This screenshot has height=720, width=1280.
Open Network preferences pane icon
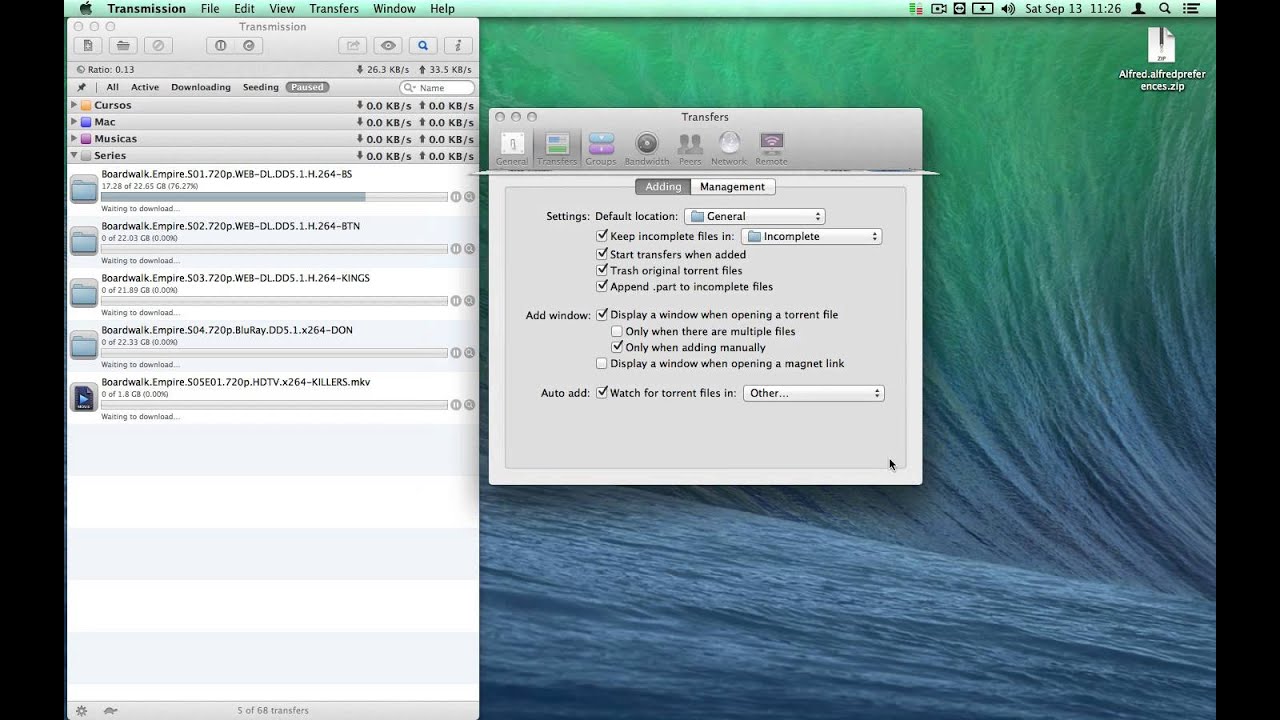[x=729, y=148]
